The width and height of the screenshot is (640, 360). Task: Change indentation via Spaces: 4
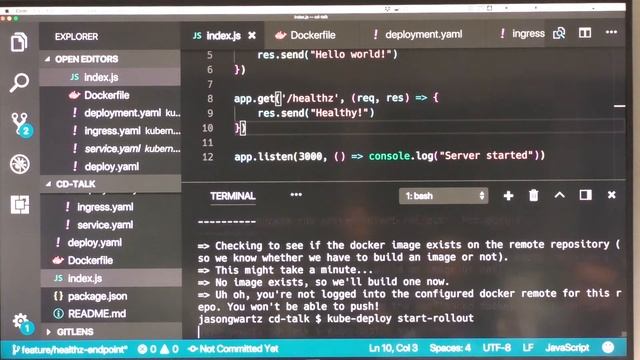pos(450,348)
